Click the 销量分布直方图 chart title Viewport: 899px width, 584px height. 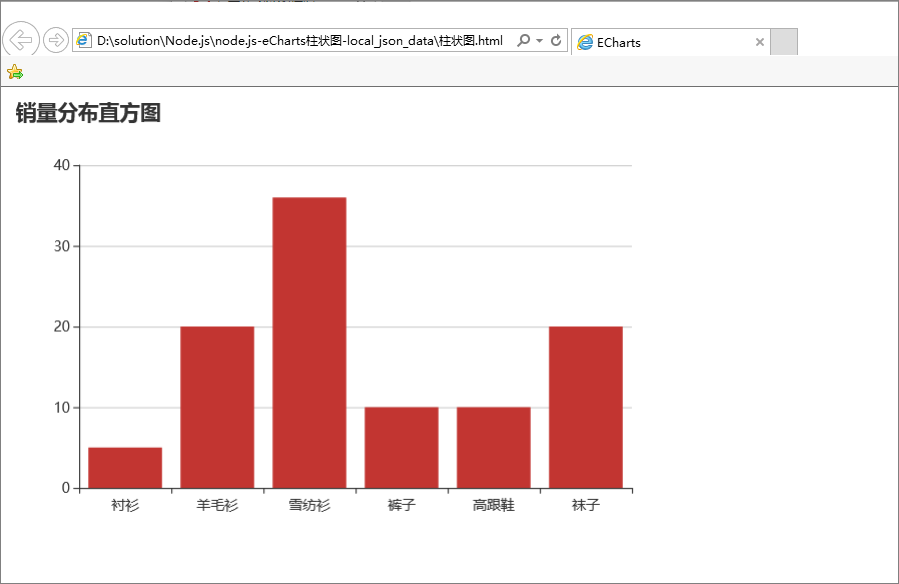(88, 113)
